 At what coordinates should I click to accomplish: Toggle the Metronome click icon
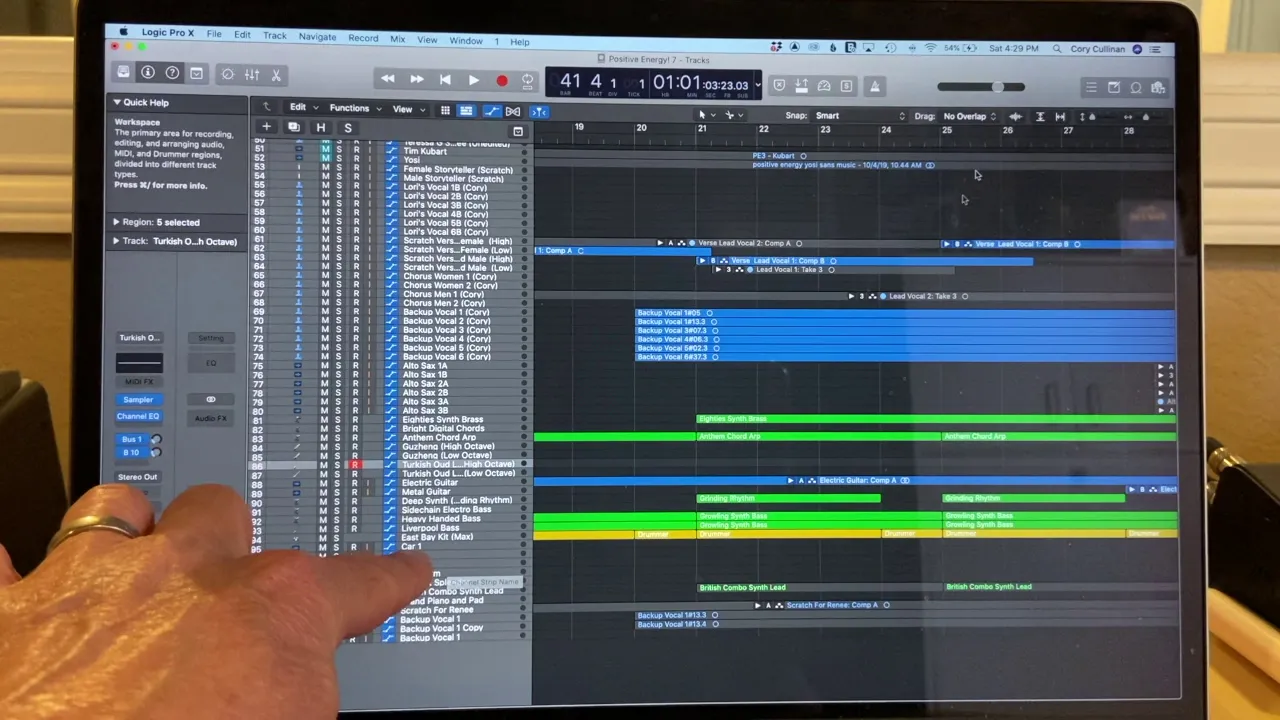(875, 87)
